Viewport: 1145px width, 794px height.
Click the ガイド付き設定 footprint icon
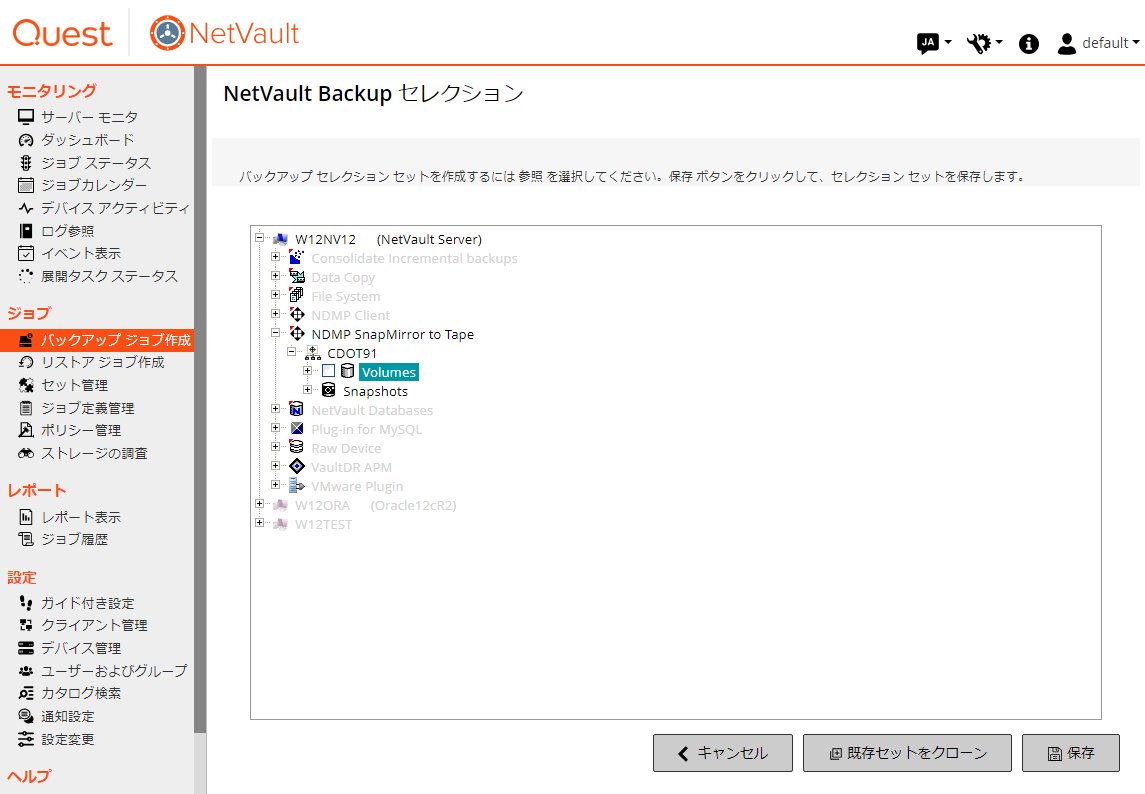[x=26, y=603]
